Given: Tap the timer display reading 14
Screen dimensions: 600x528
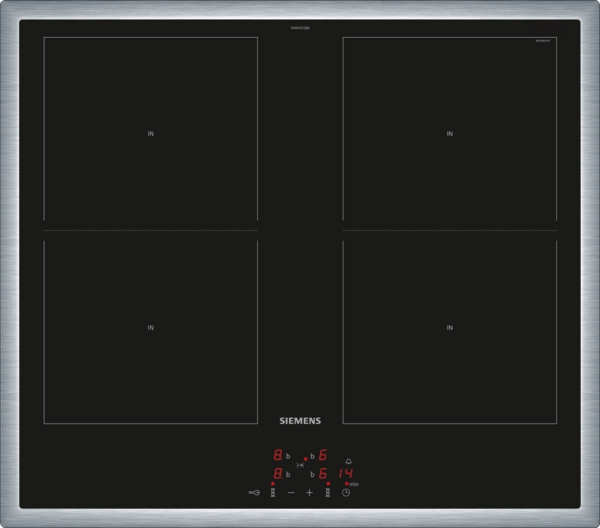Looking at the screenshot, I should [x=346, y=473].
